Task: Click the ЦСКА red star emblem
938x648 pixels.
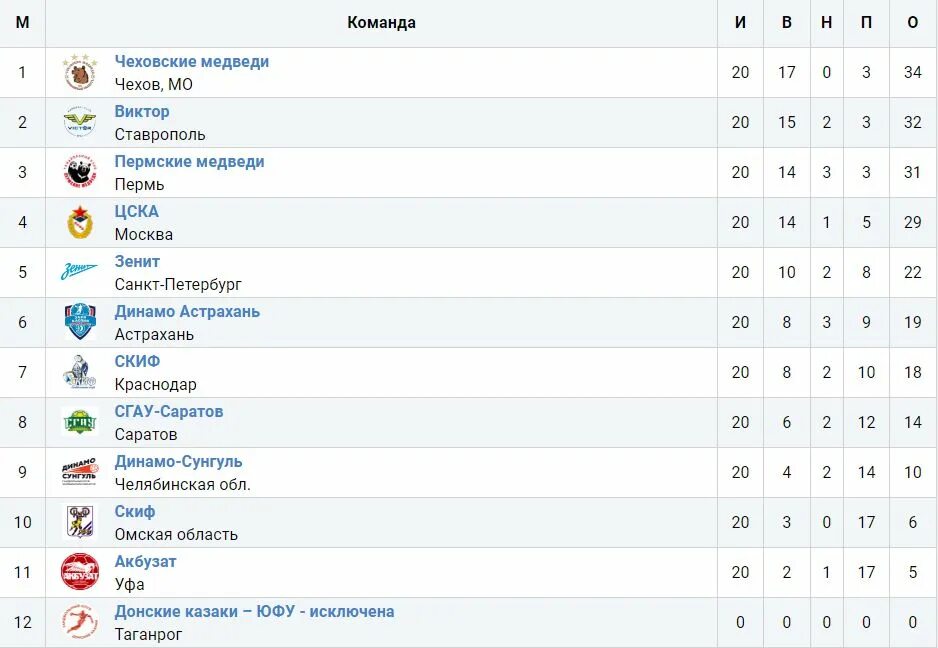Action: click(x=80, y=222)
